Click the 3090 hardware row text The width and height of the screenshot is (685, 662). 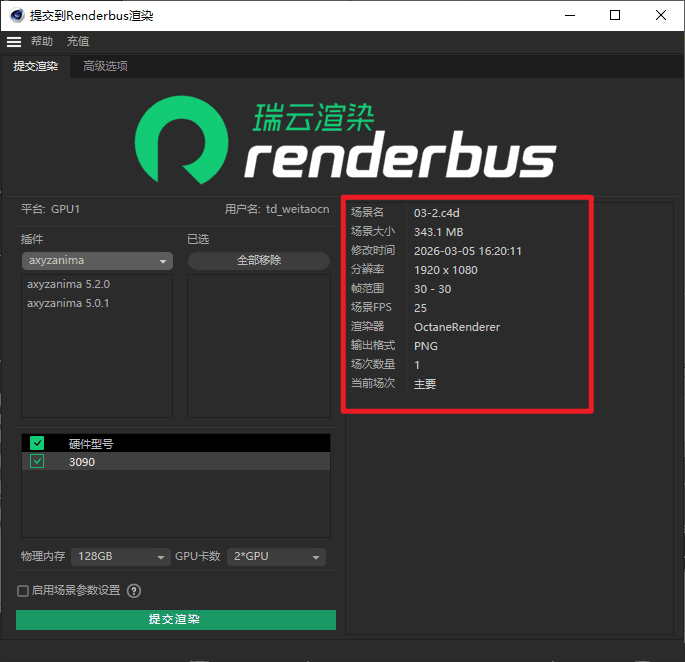click(82, 462)
